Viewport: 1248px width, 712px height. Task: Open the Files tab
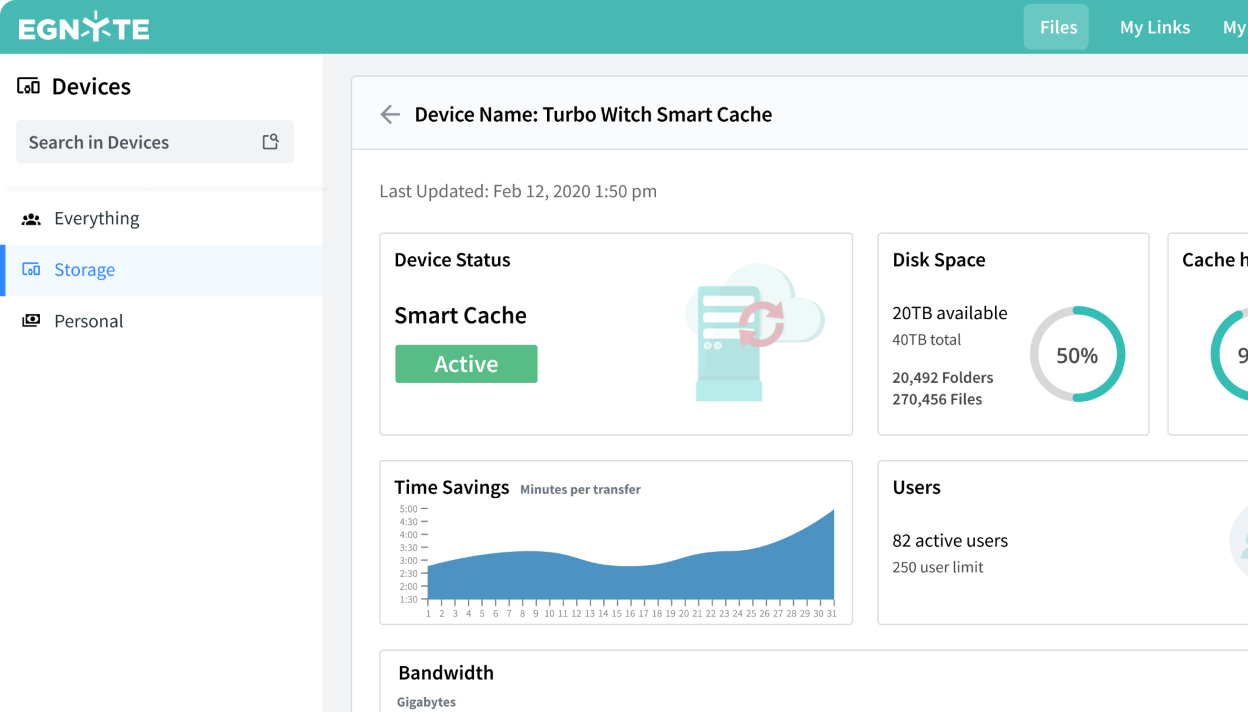pyautogui.click(x=1057, y=27)
